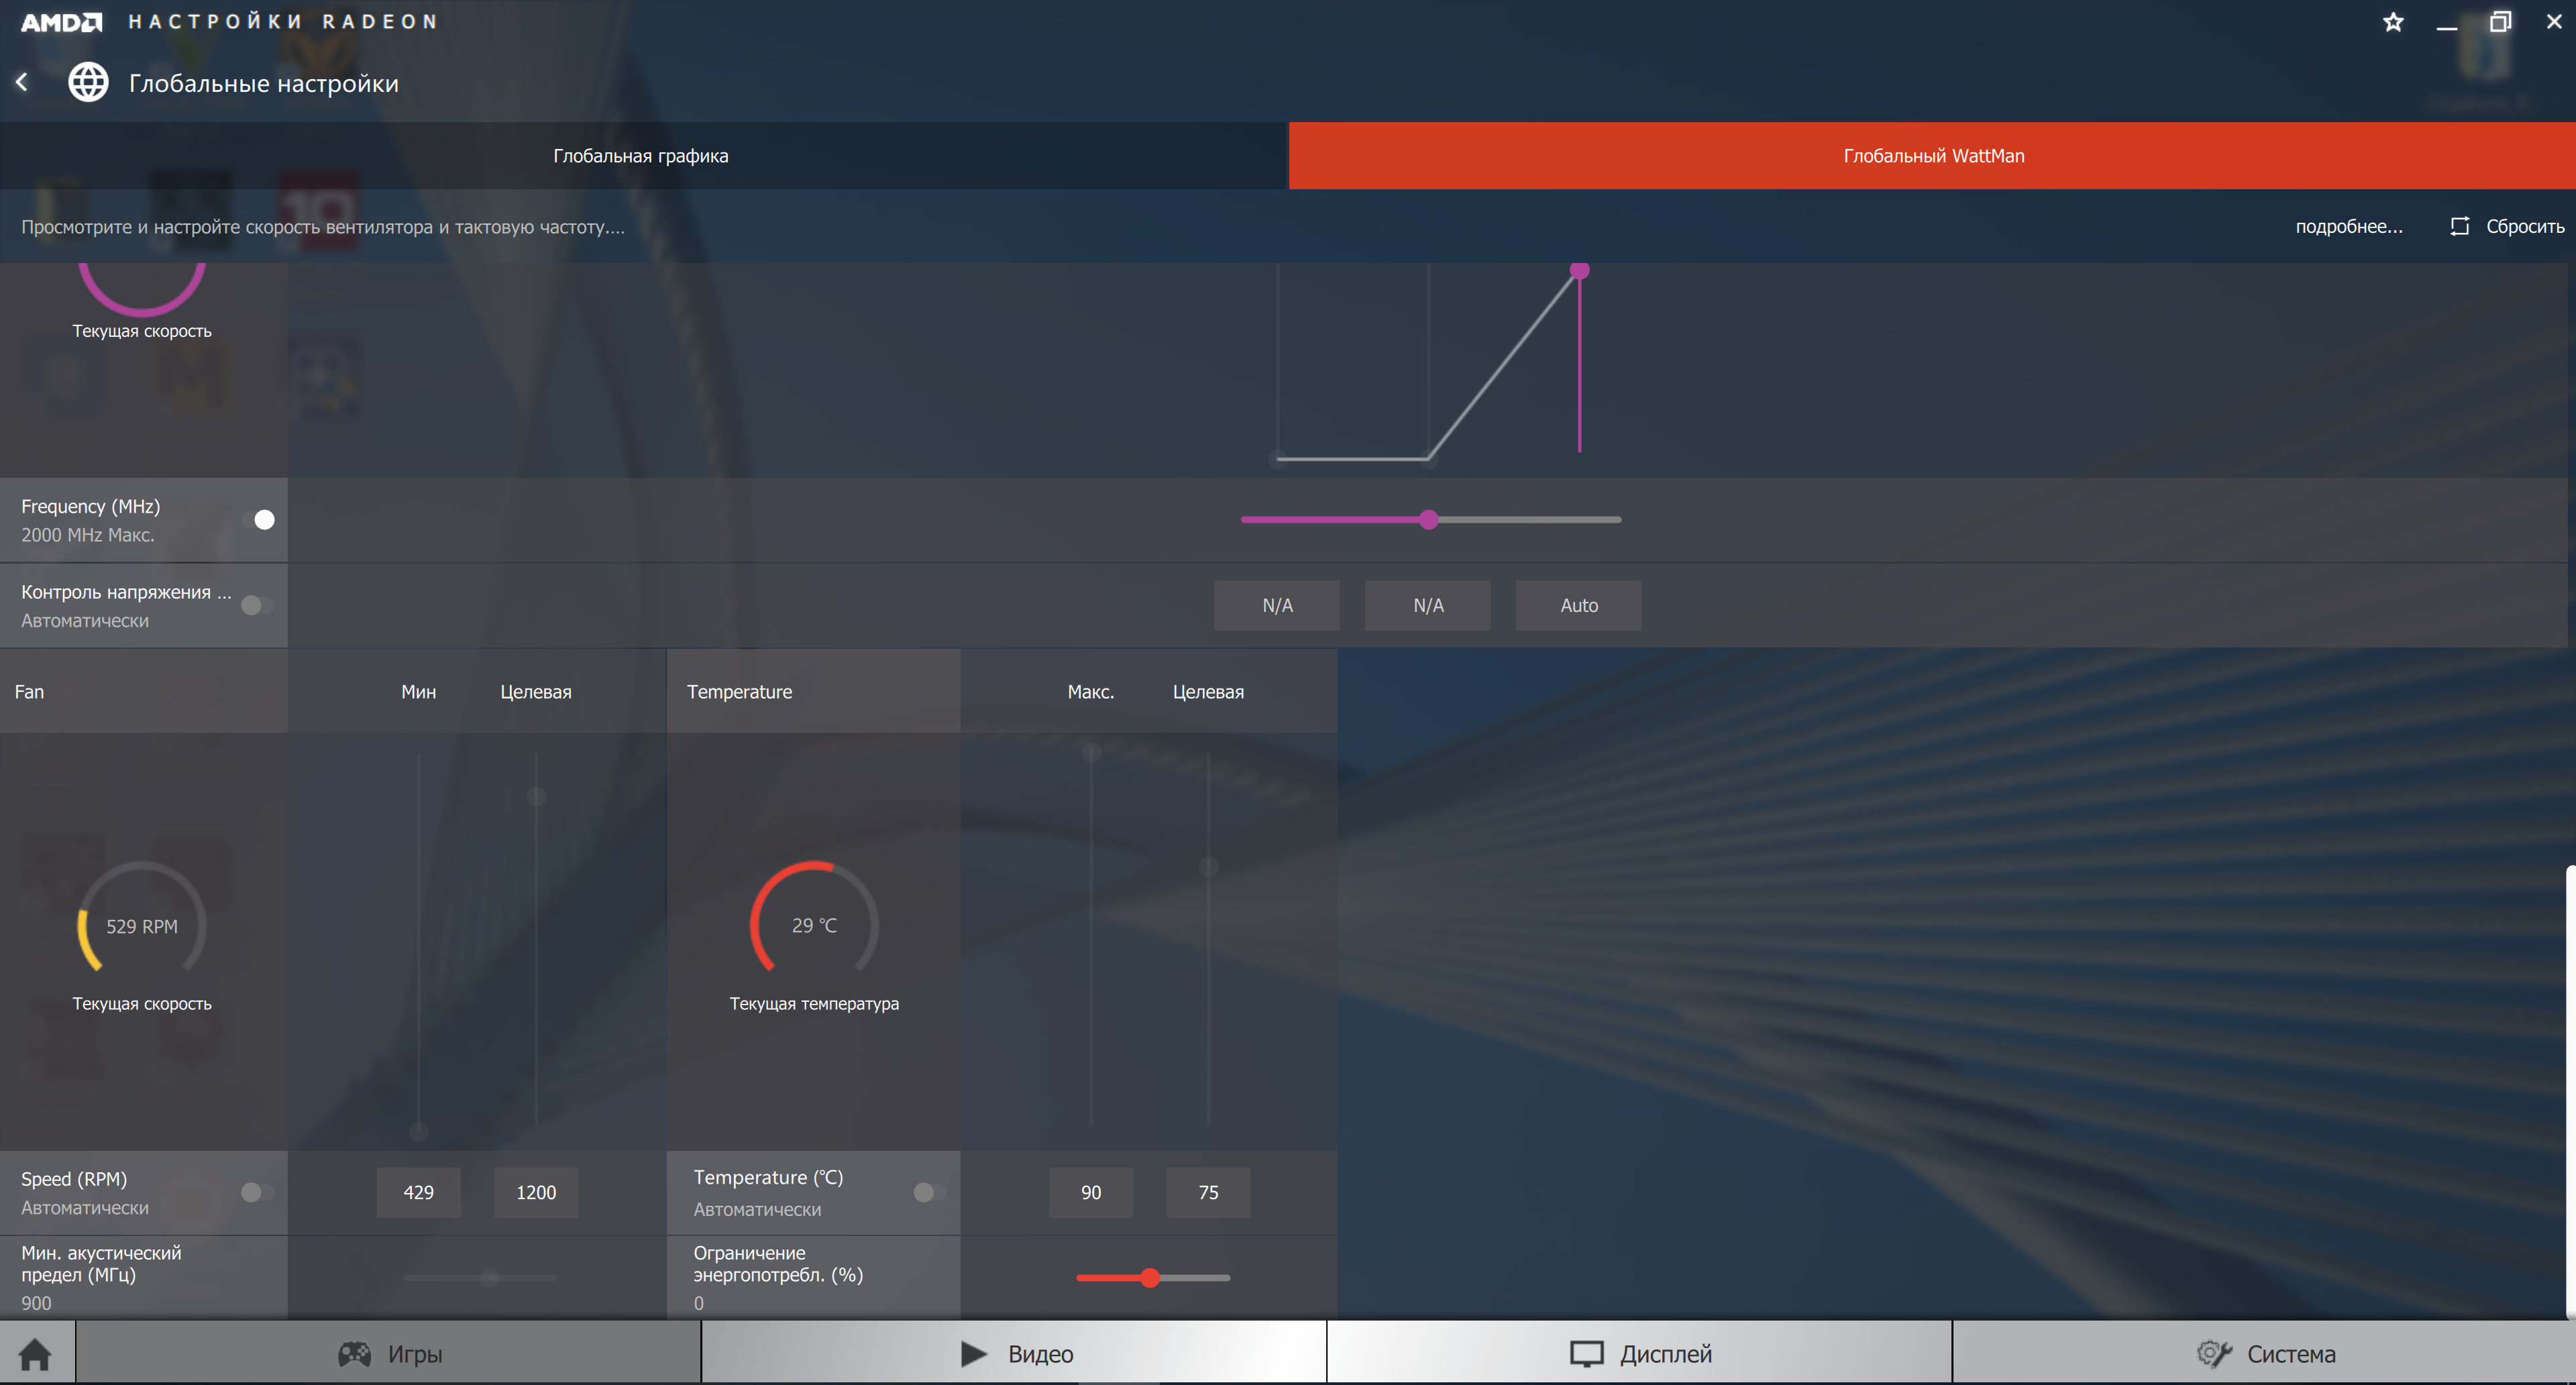Click the fan minimum 429 field
This screenshot has width=2576, height=1385.
click(418, 1192)
